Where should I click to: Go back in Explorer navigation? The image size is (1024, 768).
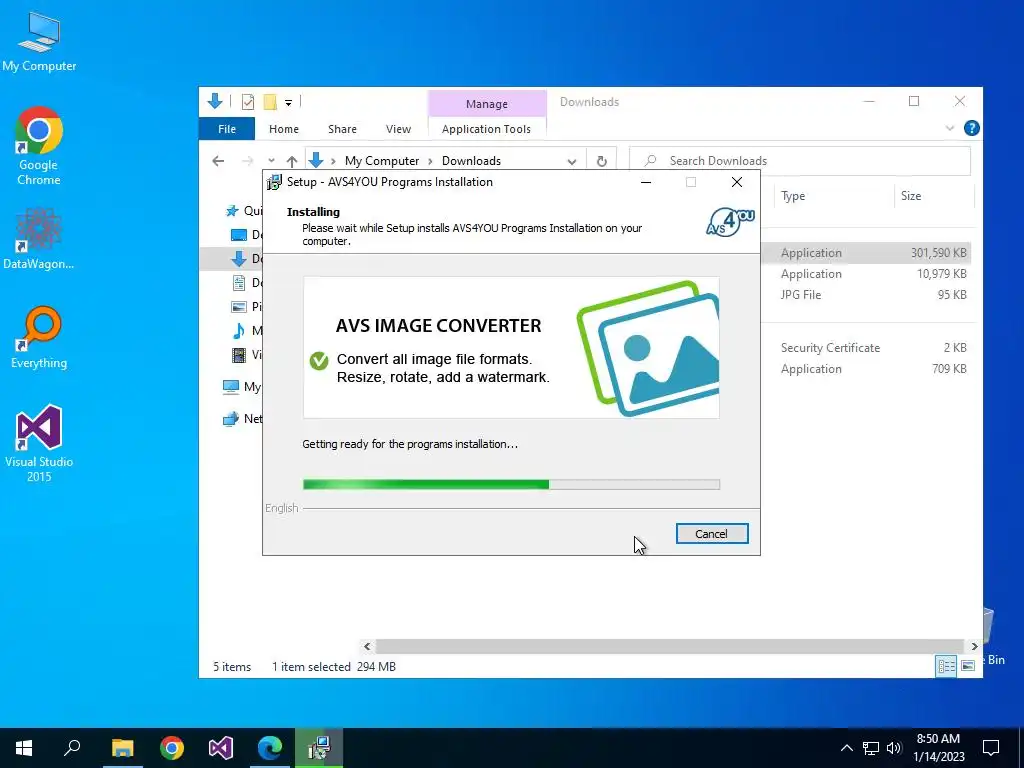[x=218, y=161]
